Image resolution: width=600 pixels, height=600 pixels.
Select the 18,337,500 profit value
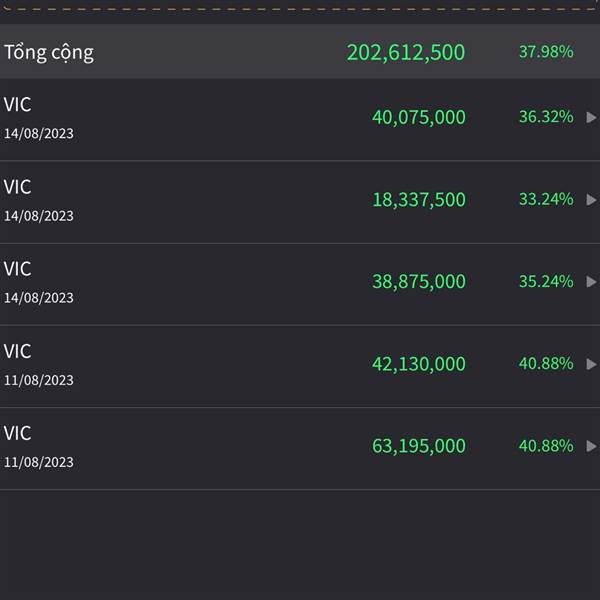[419, 200]
